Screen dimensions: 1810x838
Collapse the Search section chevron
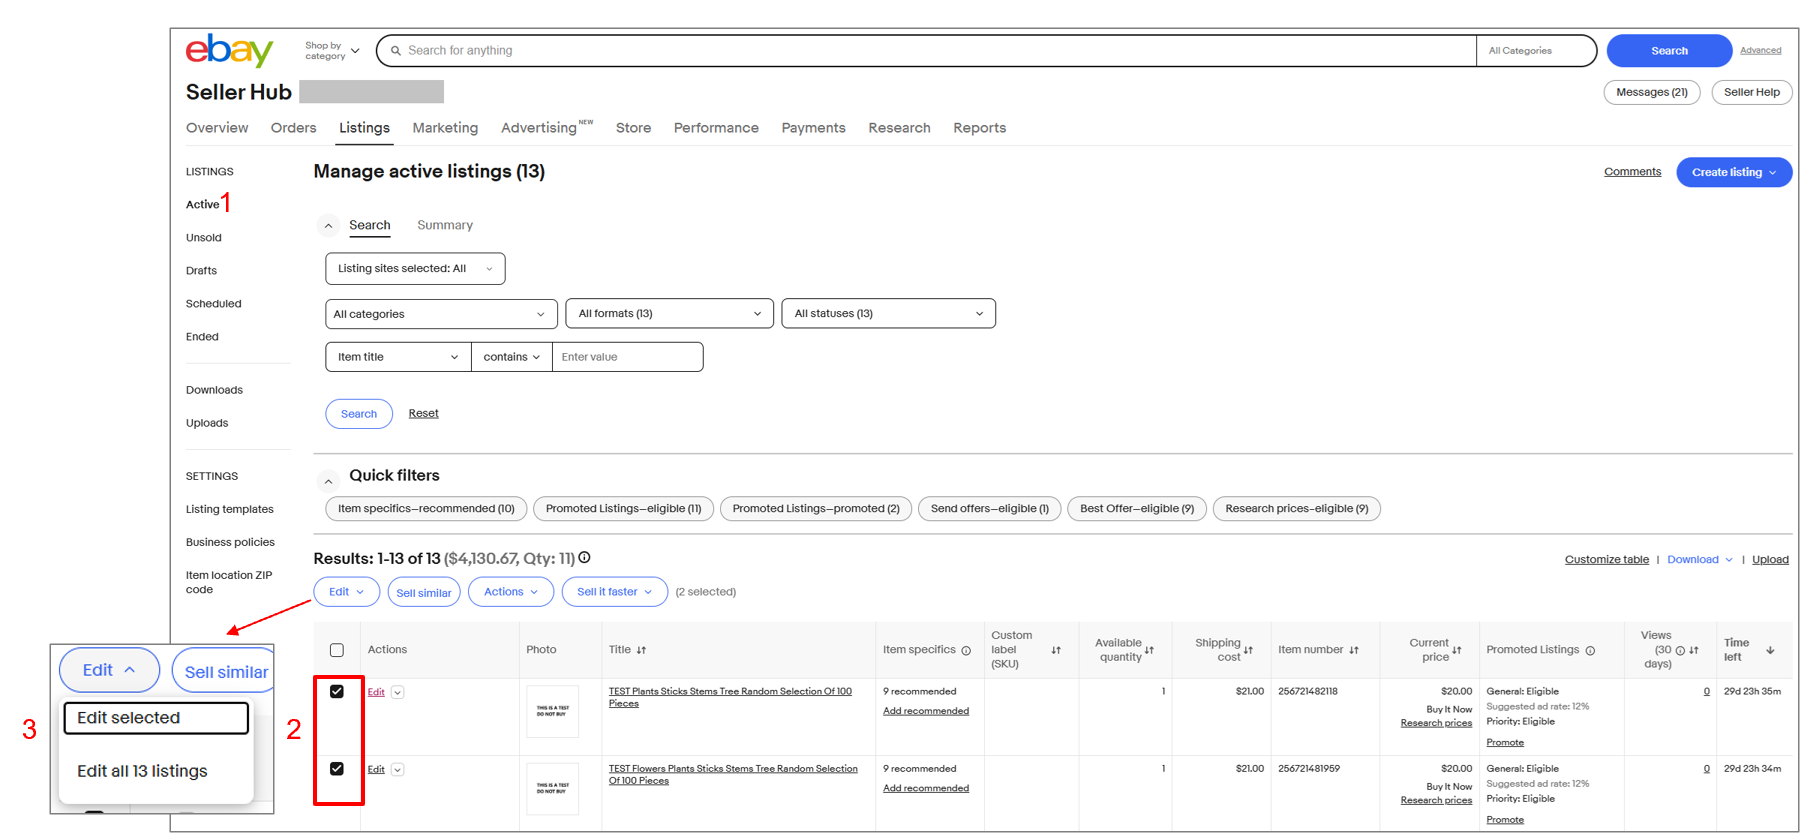point(328,226)
